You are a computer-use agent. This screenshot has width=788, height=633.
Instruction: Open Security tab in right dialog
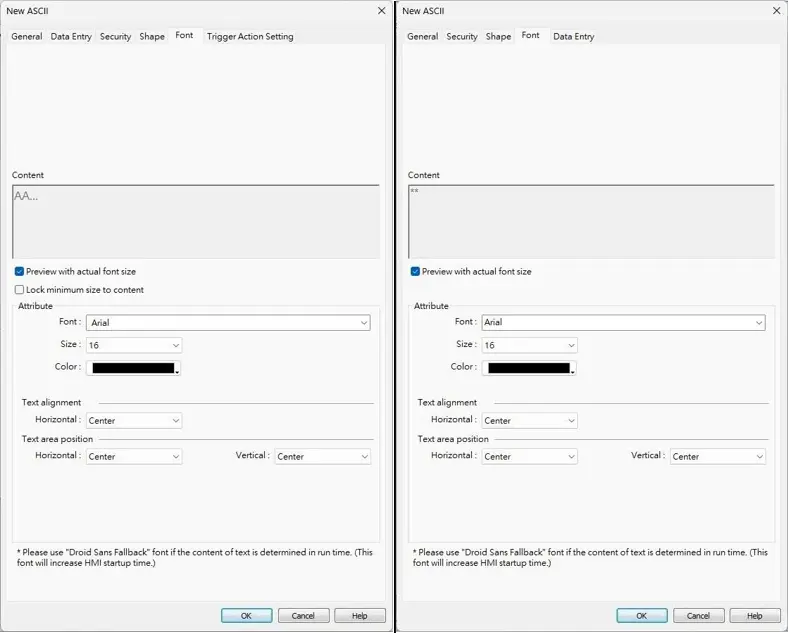461,37
